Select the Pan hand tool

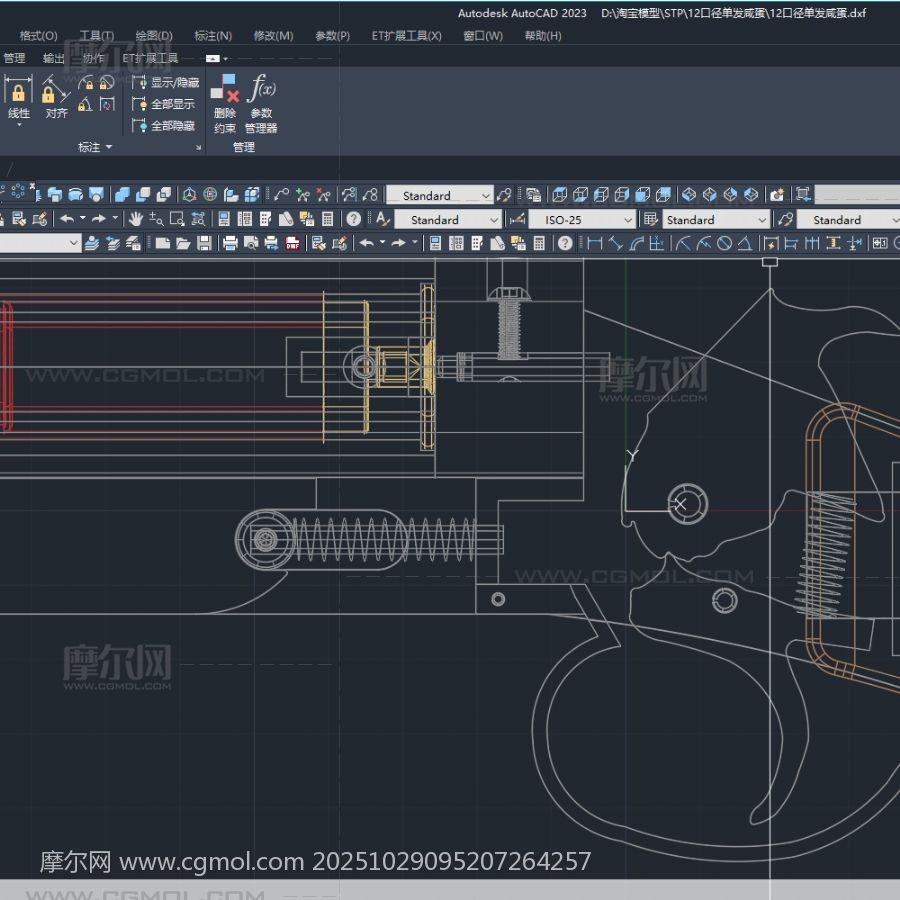134,219
